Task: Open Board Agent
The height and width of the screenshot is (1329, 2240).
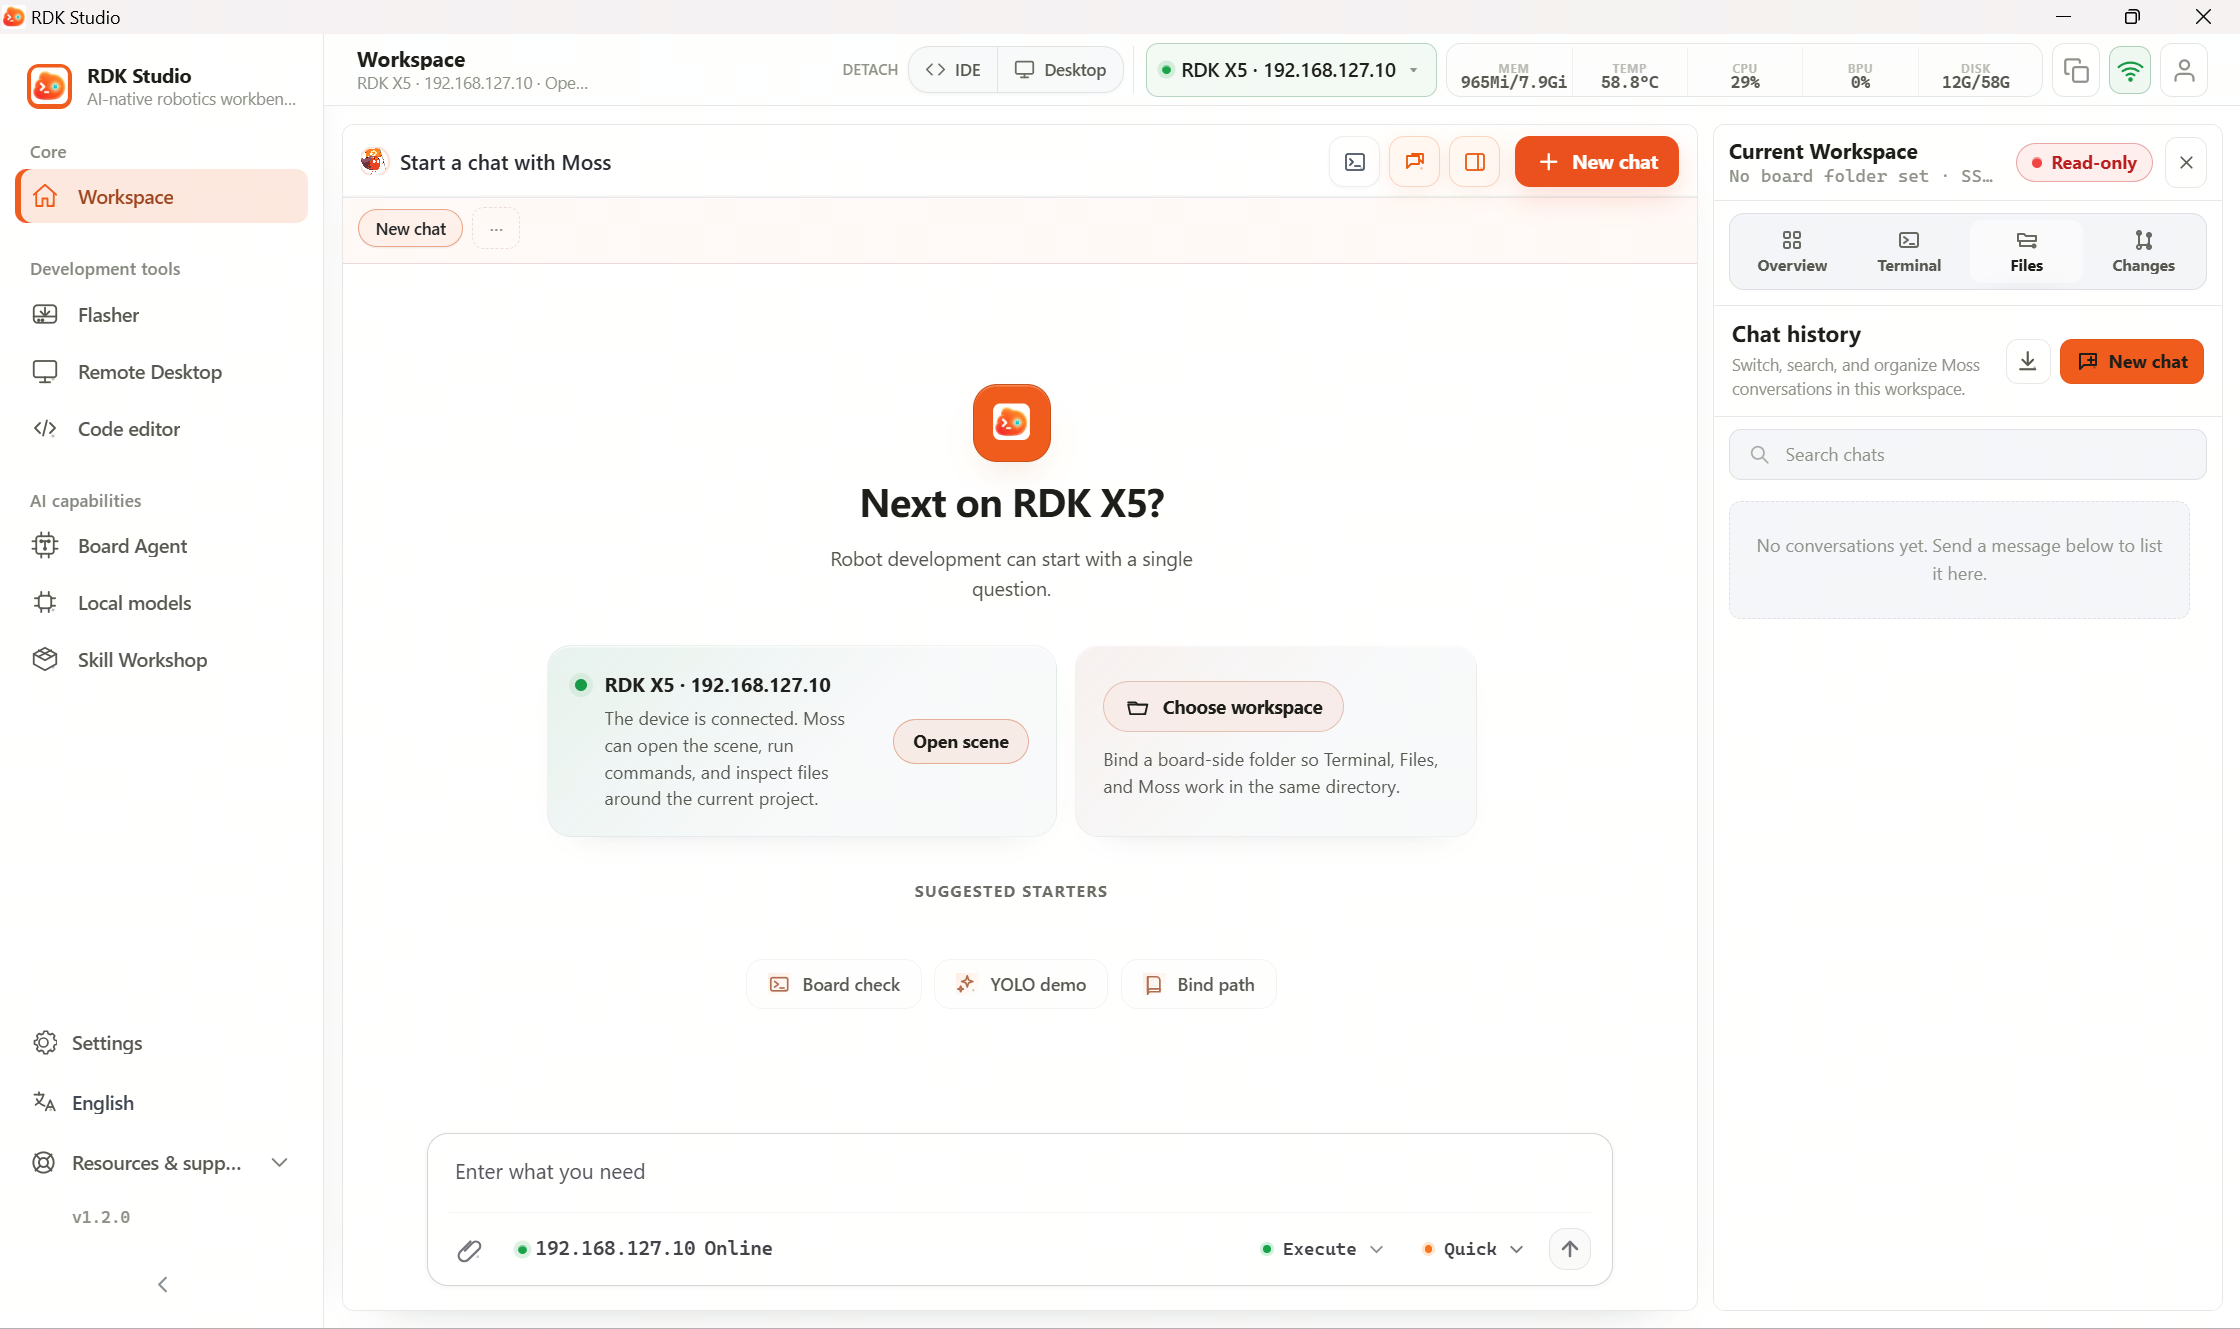Action: pos(161,546)
